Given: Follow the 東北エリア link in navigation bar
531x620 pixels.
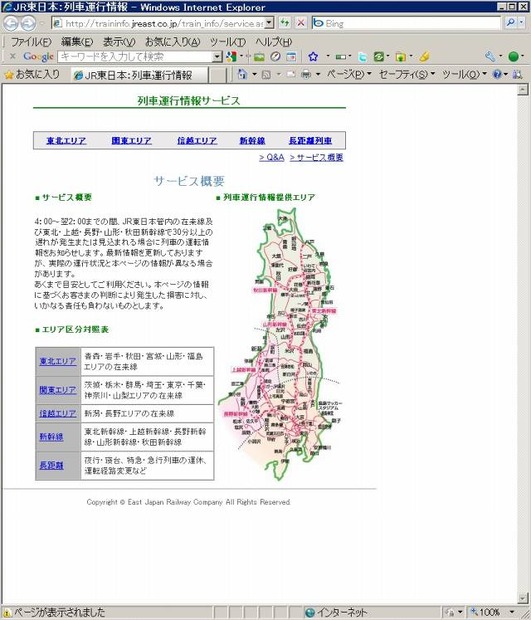Looking at the screenshot, I should (66, 141).
